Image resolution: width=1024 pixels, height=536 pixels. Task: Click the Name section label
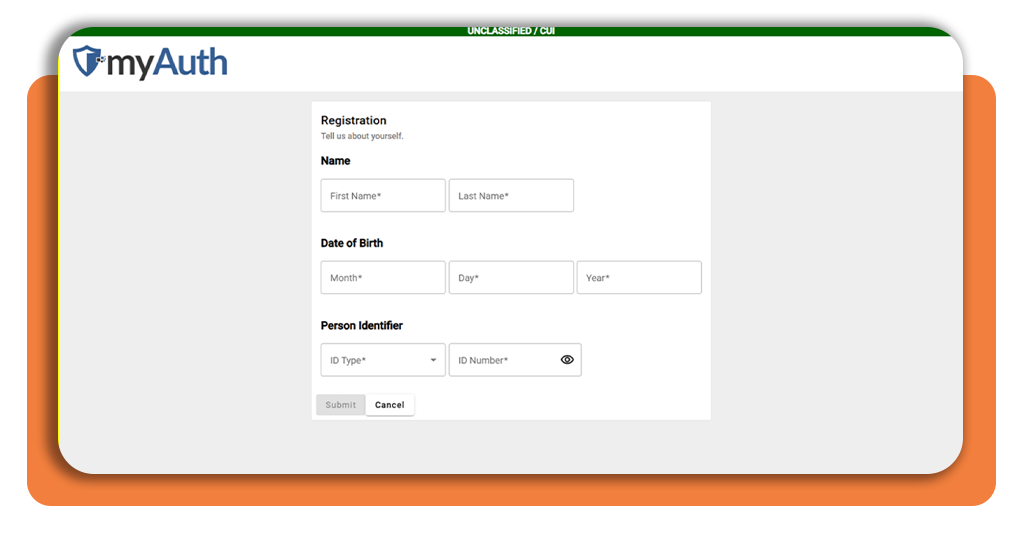pyautogui.click(x=336, y=161)
